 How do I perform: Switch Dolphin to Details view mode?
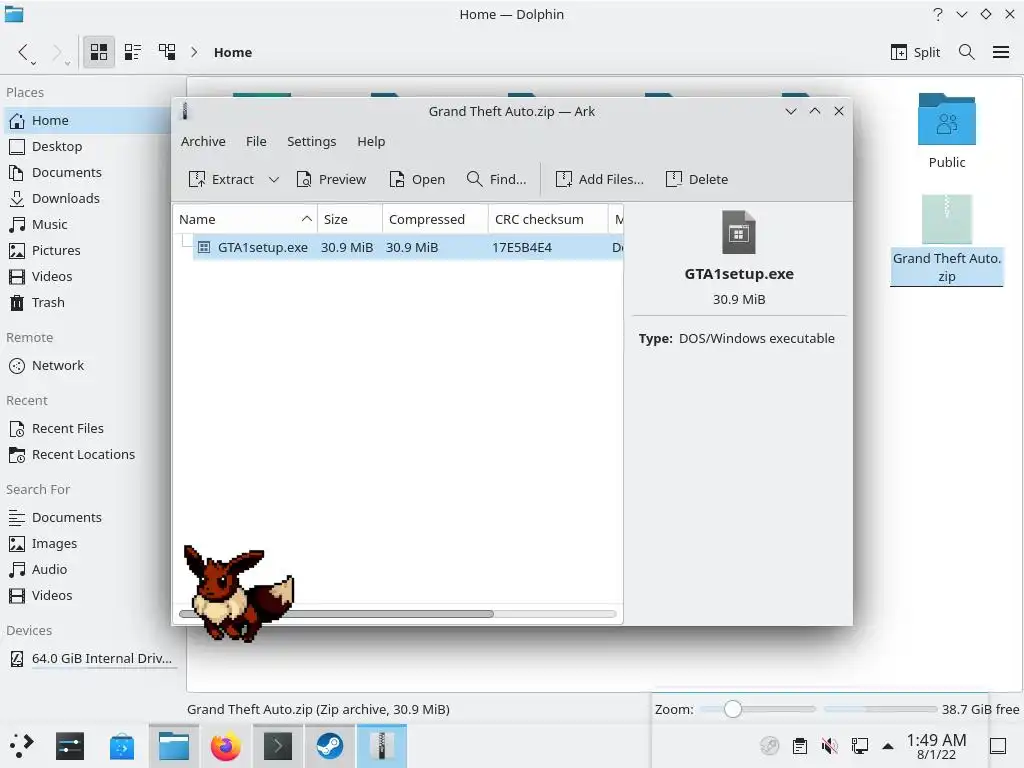(167, 52)
